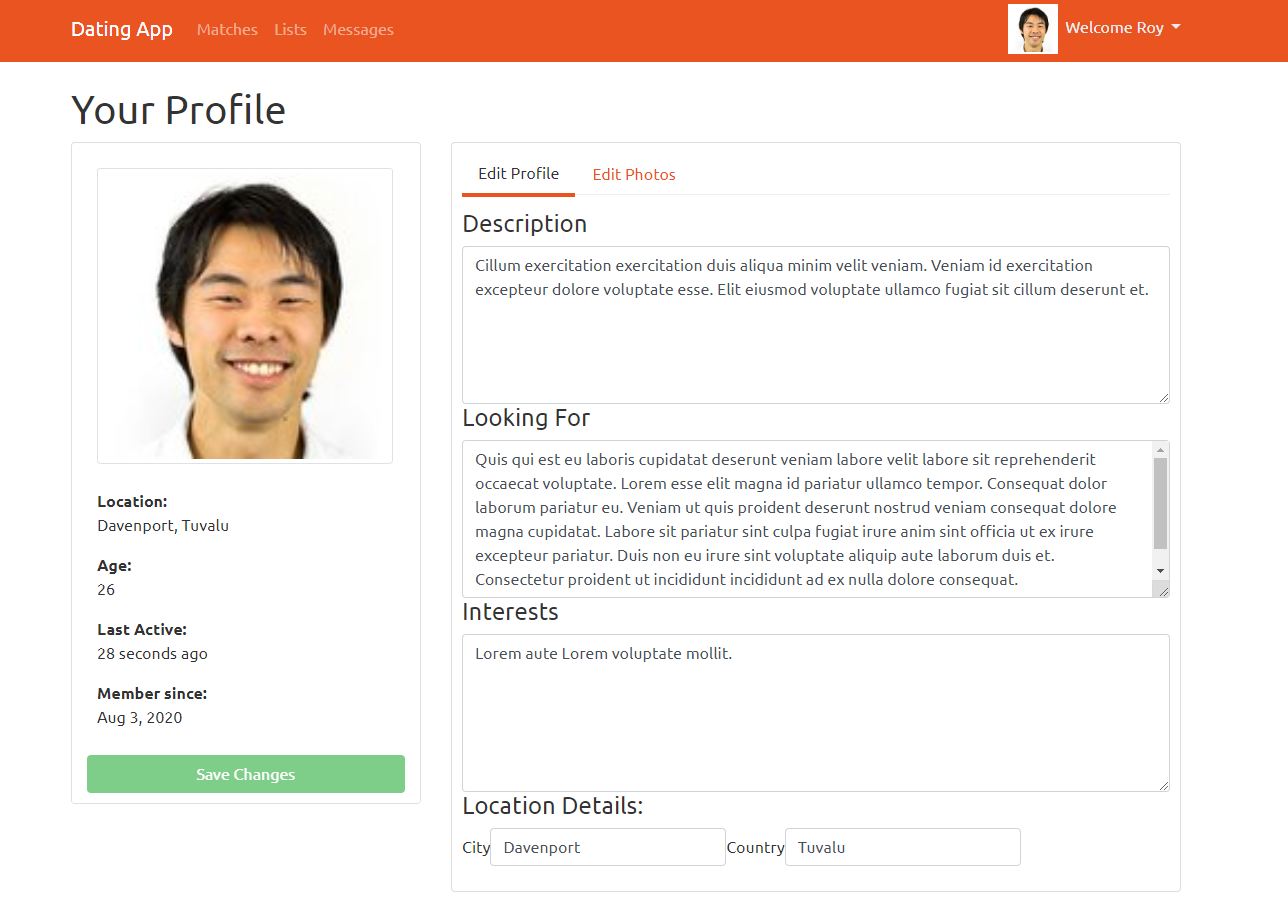Image resolution: width=1288 pixels, height=923 pixels.
Task: Click the Interests resize handle
Action: (1164, 787)
